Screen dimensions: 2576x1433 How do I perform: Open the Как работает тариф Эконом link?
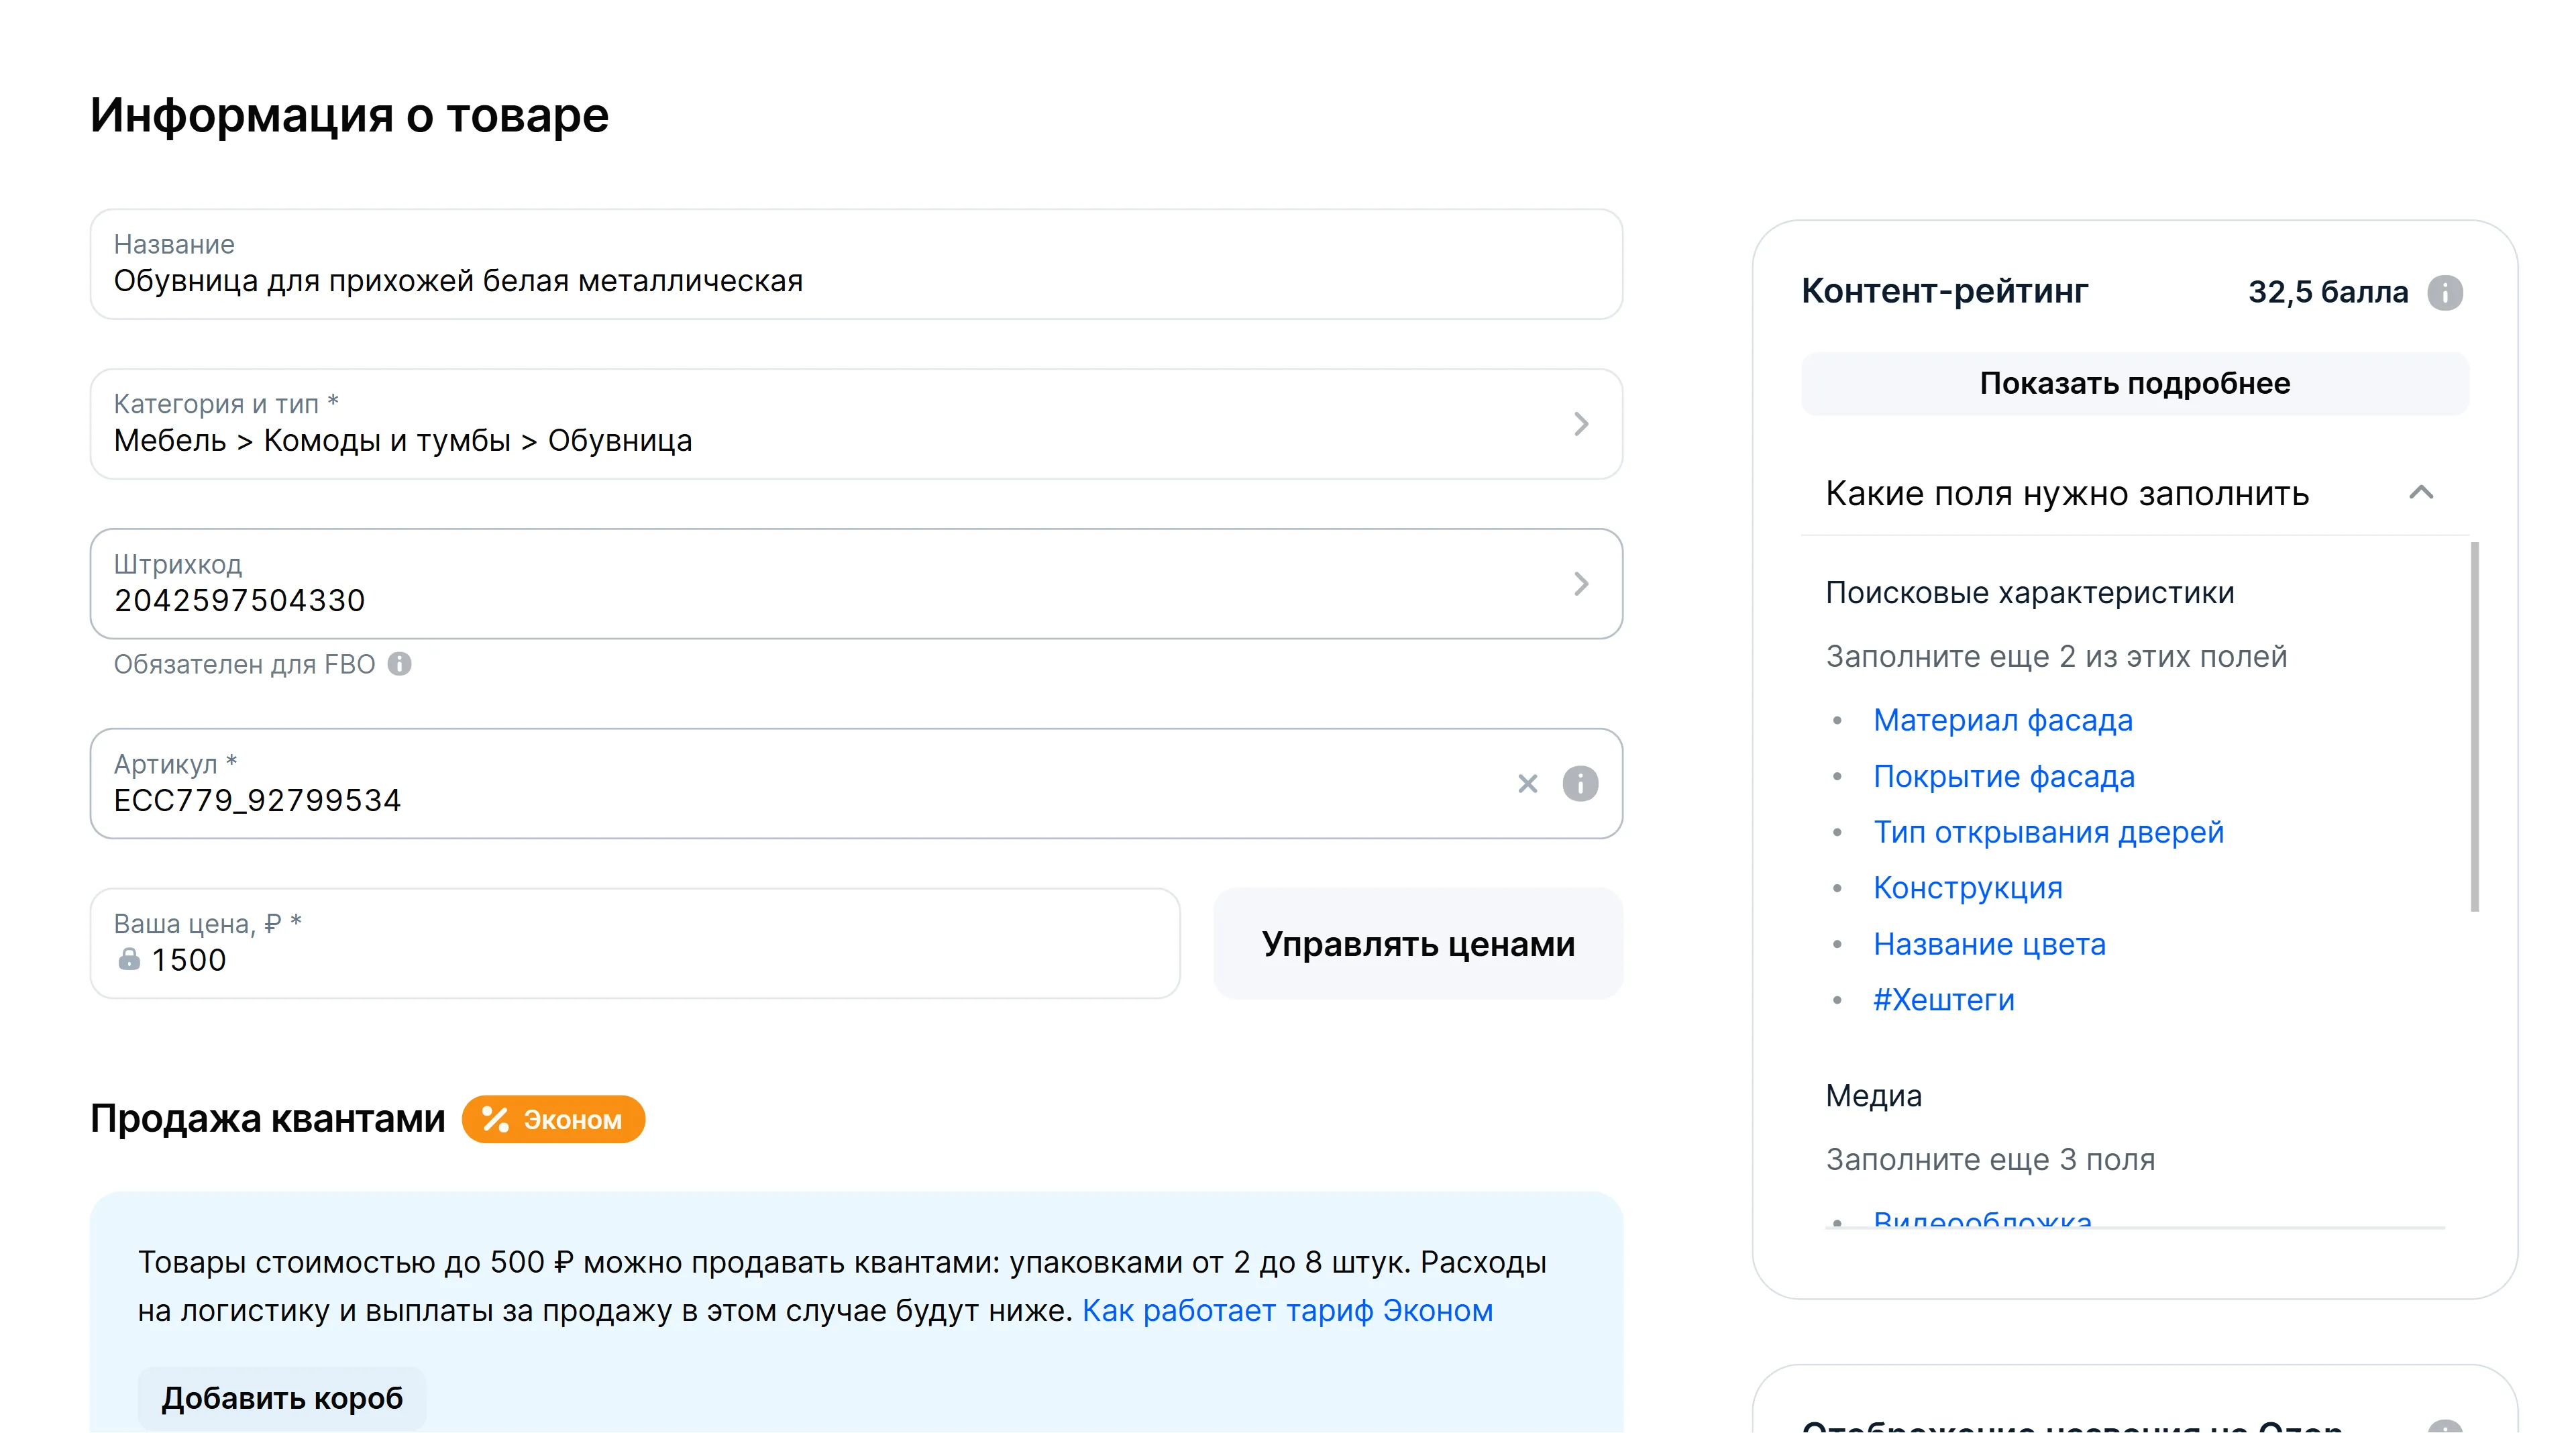click(x=1287, y=1310)
